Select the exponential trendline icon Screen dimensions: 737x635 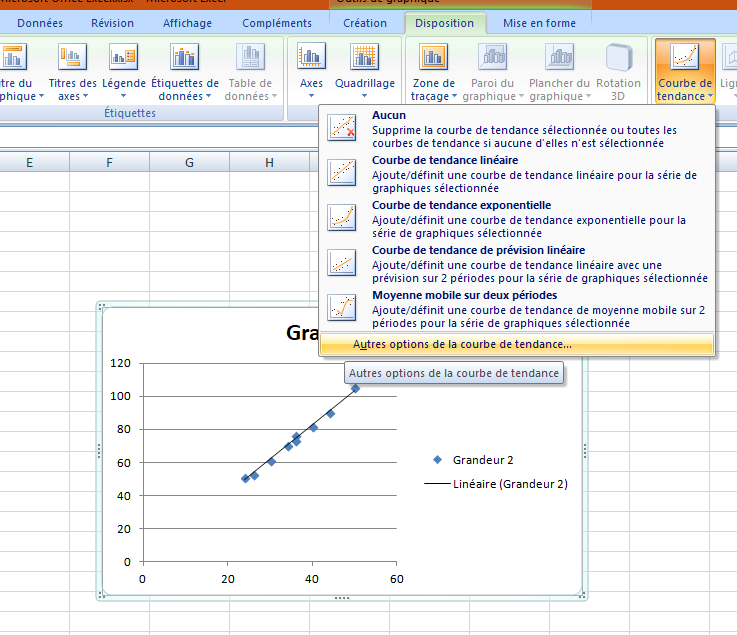(342, 218)
